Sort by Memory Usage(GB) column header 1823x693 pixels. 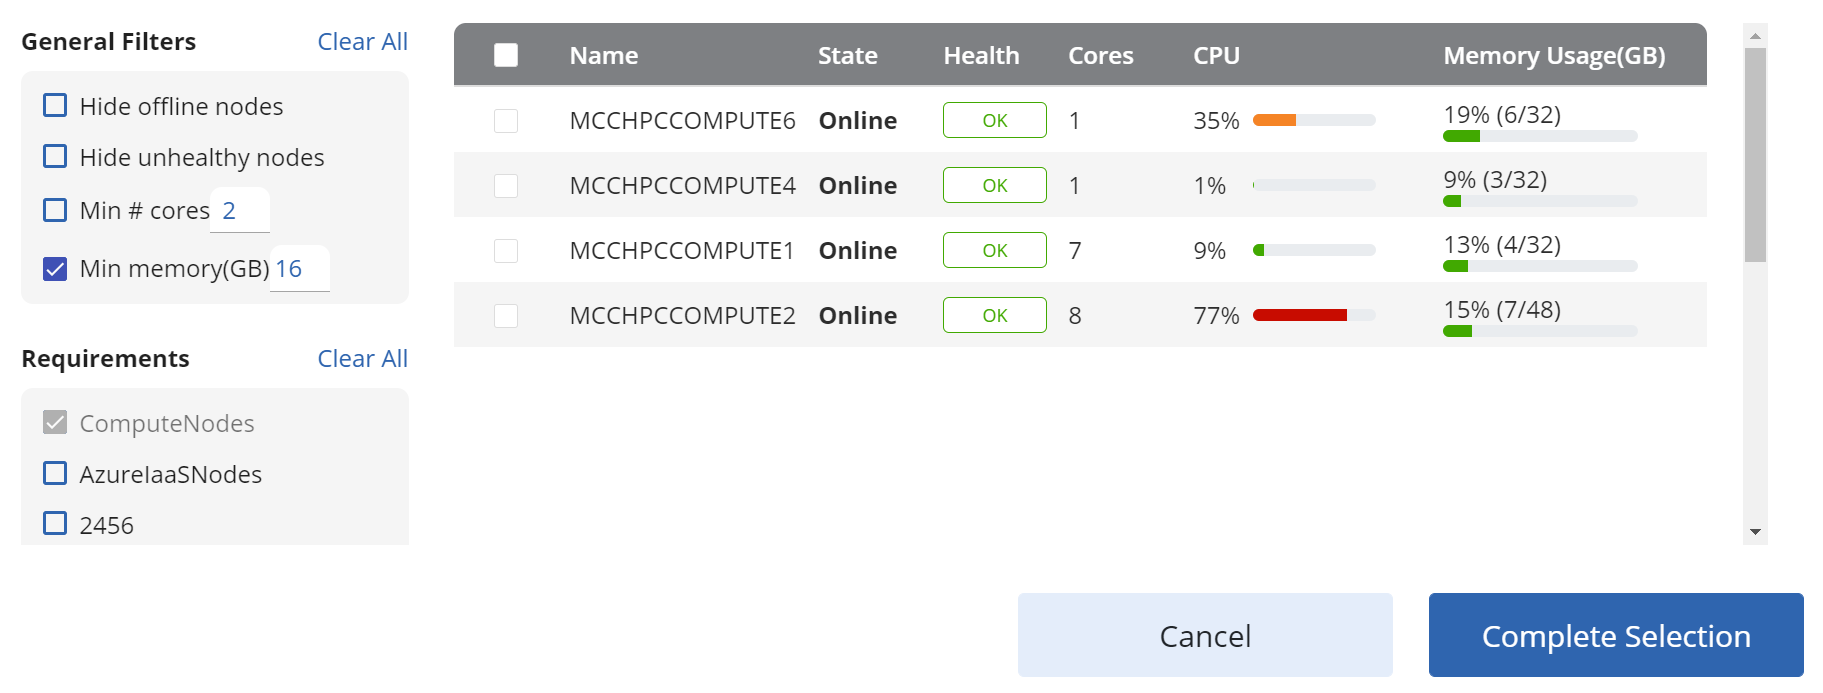(x=1554, y=56)
